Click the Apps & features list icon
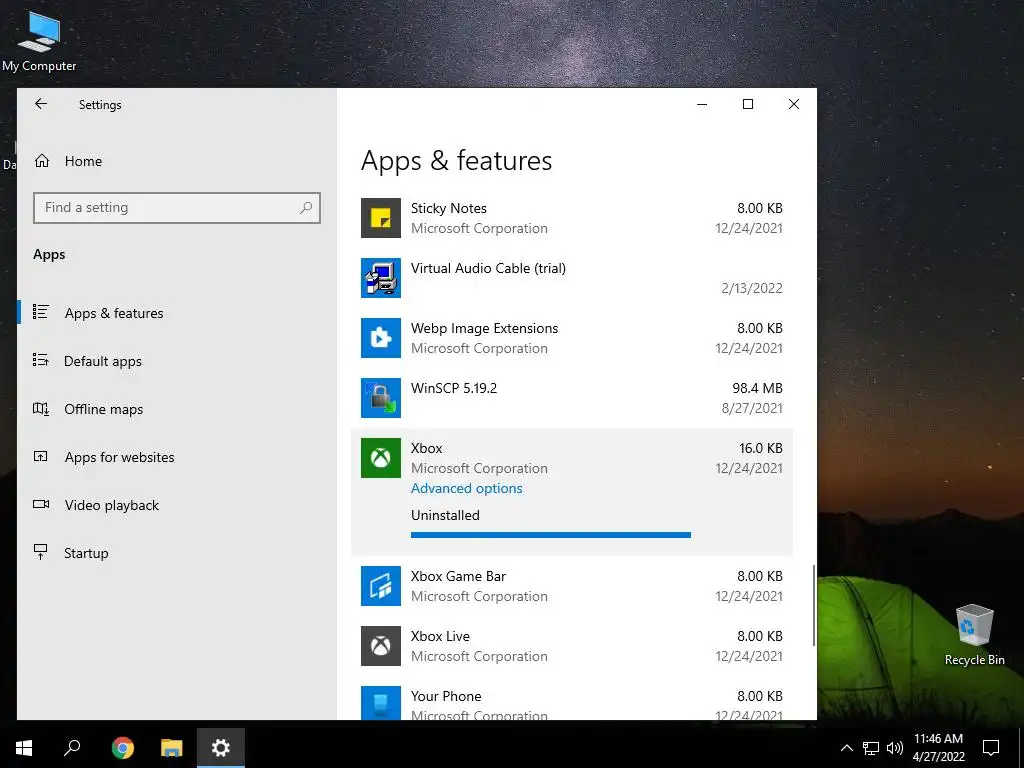Image resolution: width=1024 pixels, height=768 pixels. tap(40, 312)
